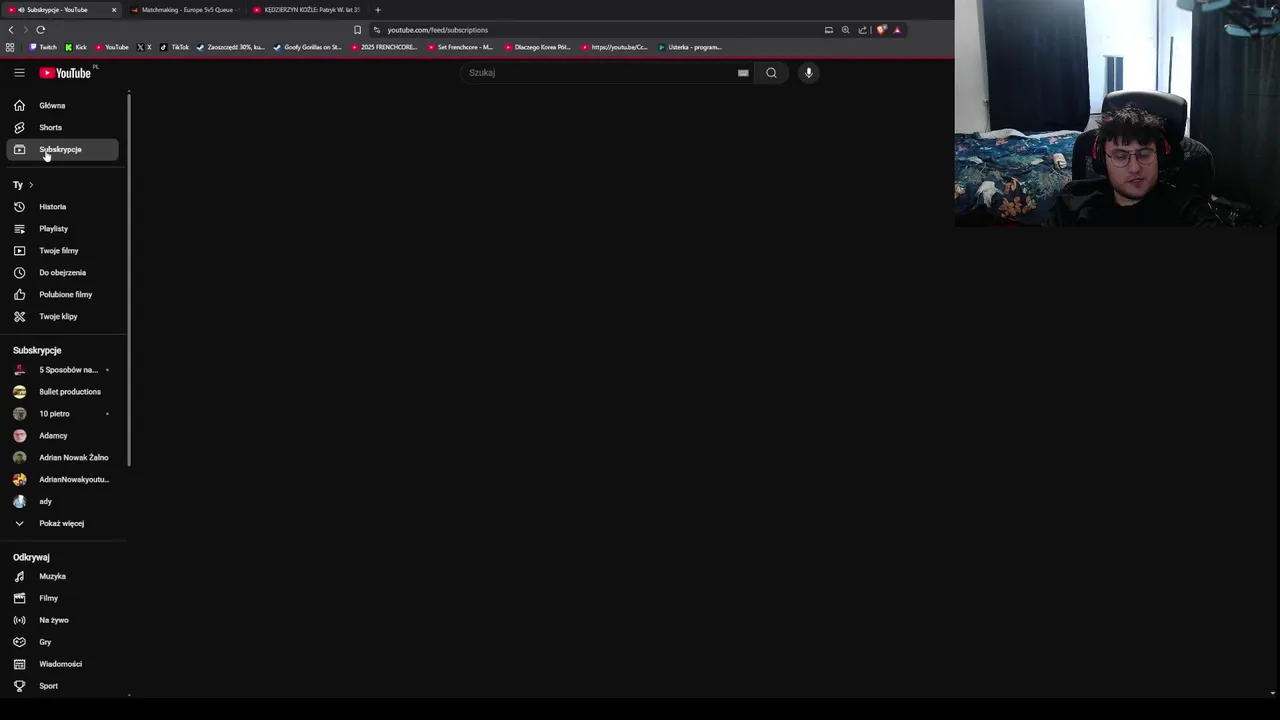Open Gry gaming section
This screenshot has height=720, width=1280.
pos(62,643)
